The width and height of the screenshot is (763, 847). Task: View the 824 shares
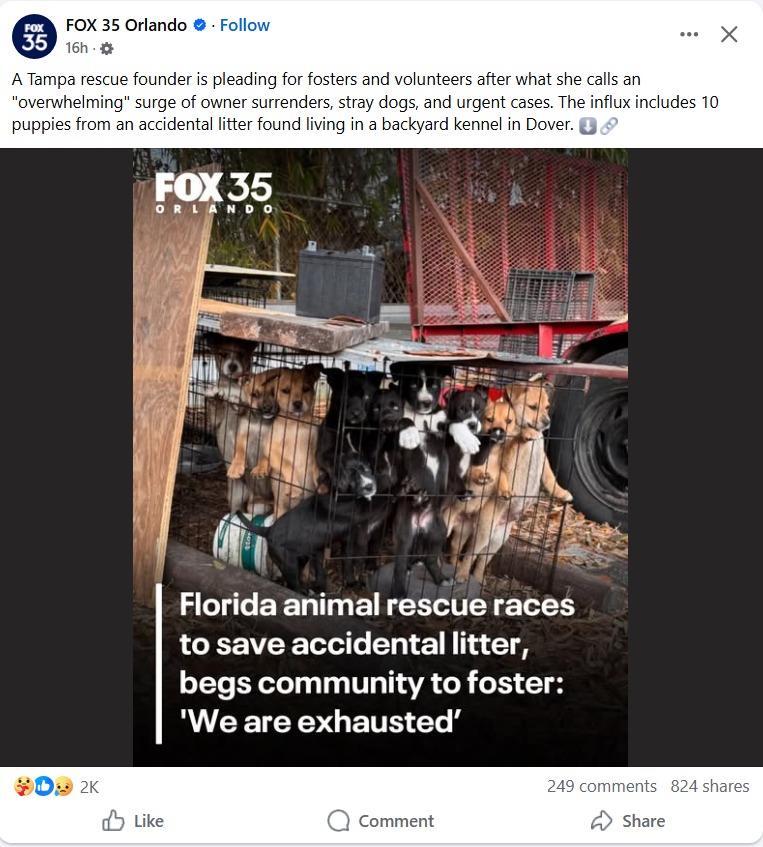pos(710,786)
